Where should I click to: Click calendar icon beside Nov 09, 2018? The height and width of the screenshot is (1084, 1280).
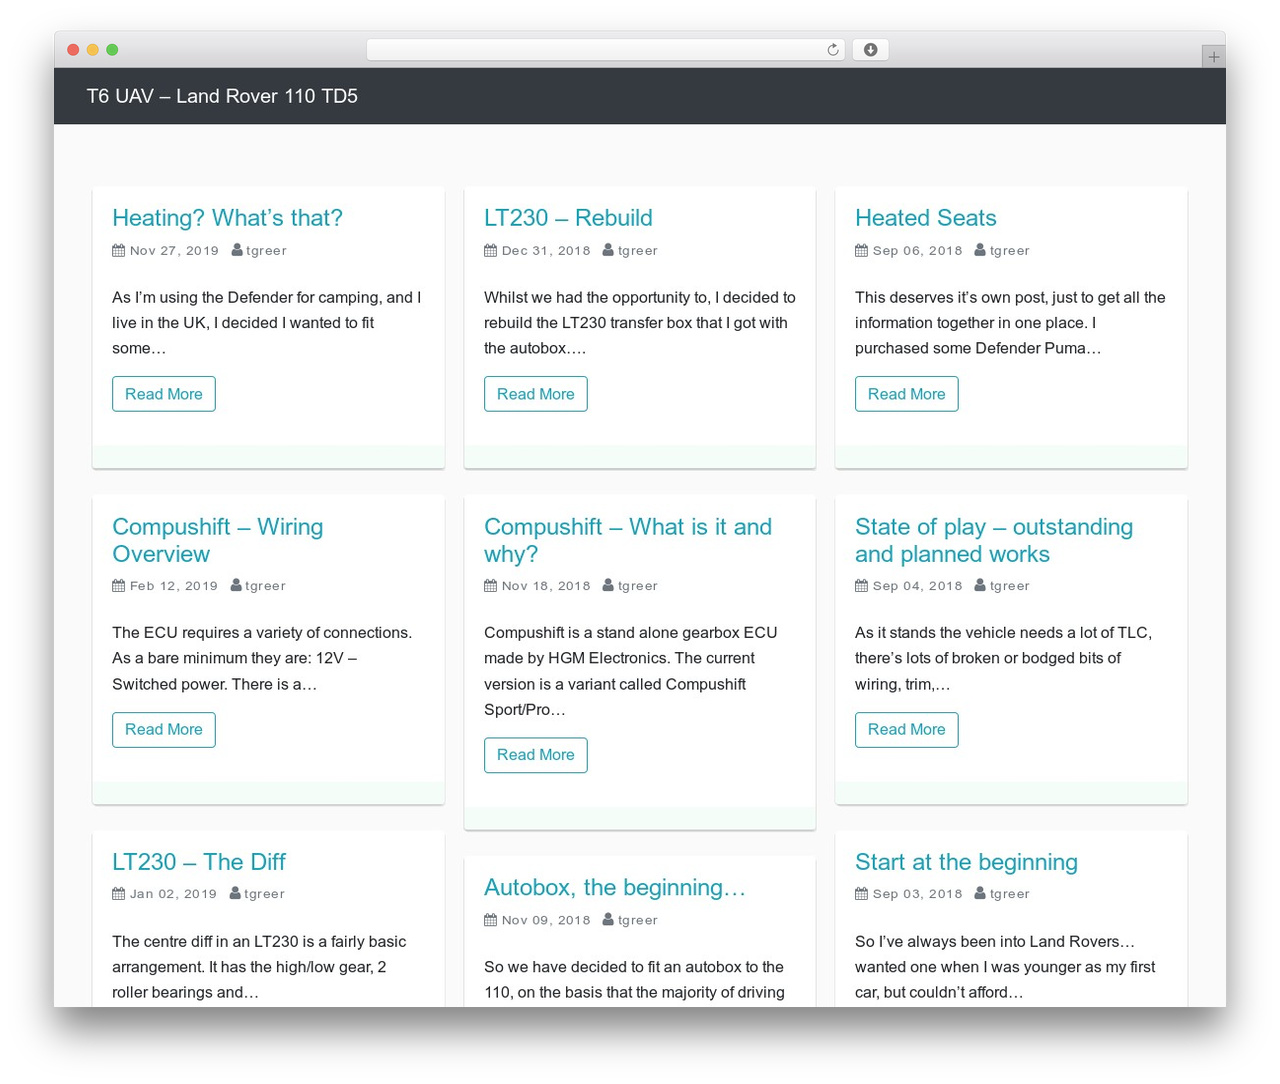(x=490, y=920)
